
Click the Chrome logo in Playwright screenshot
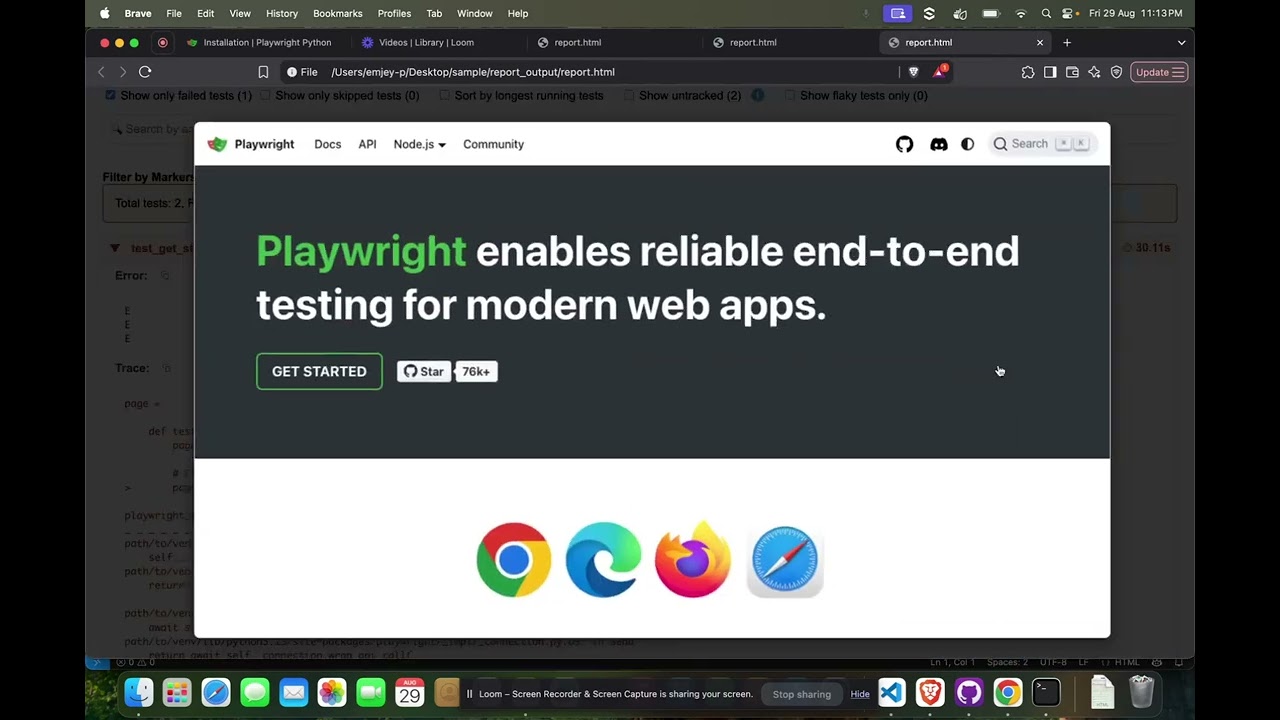click(x=514, y=560)
